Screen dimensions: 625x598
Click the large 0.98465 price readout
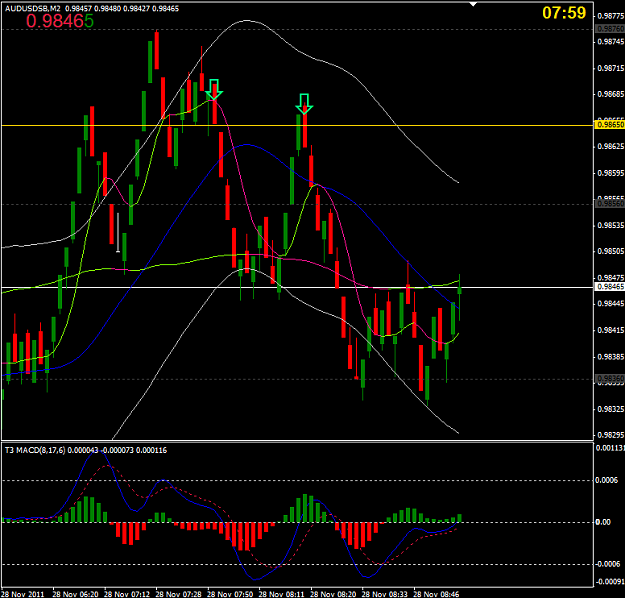(60, 21)
